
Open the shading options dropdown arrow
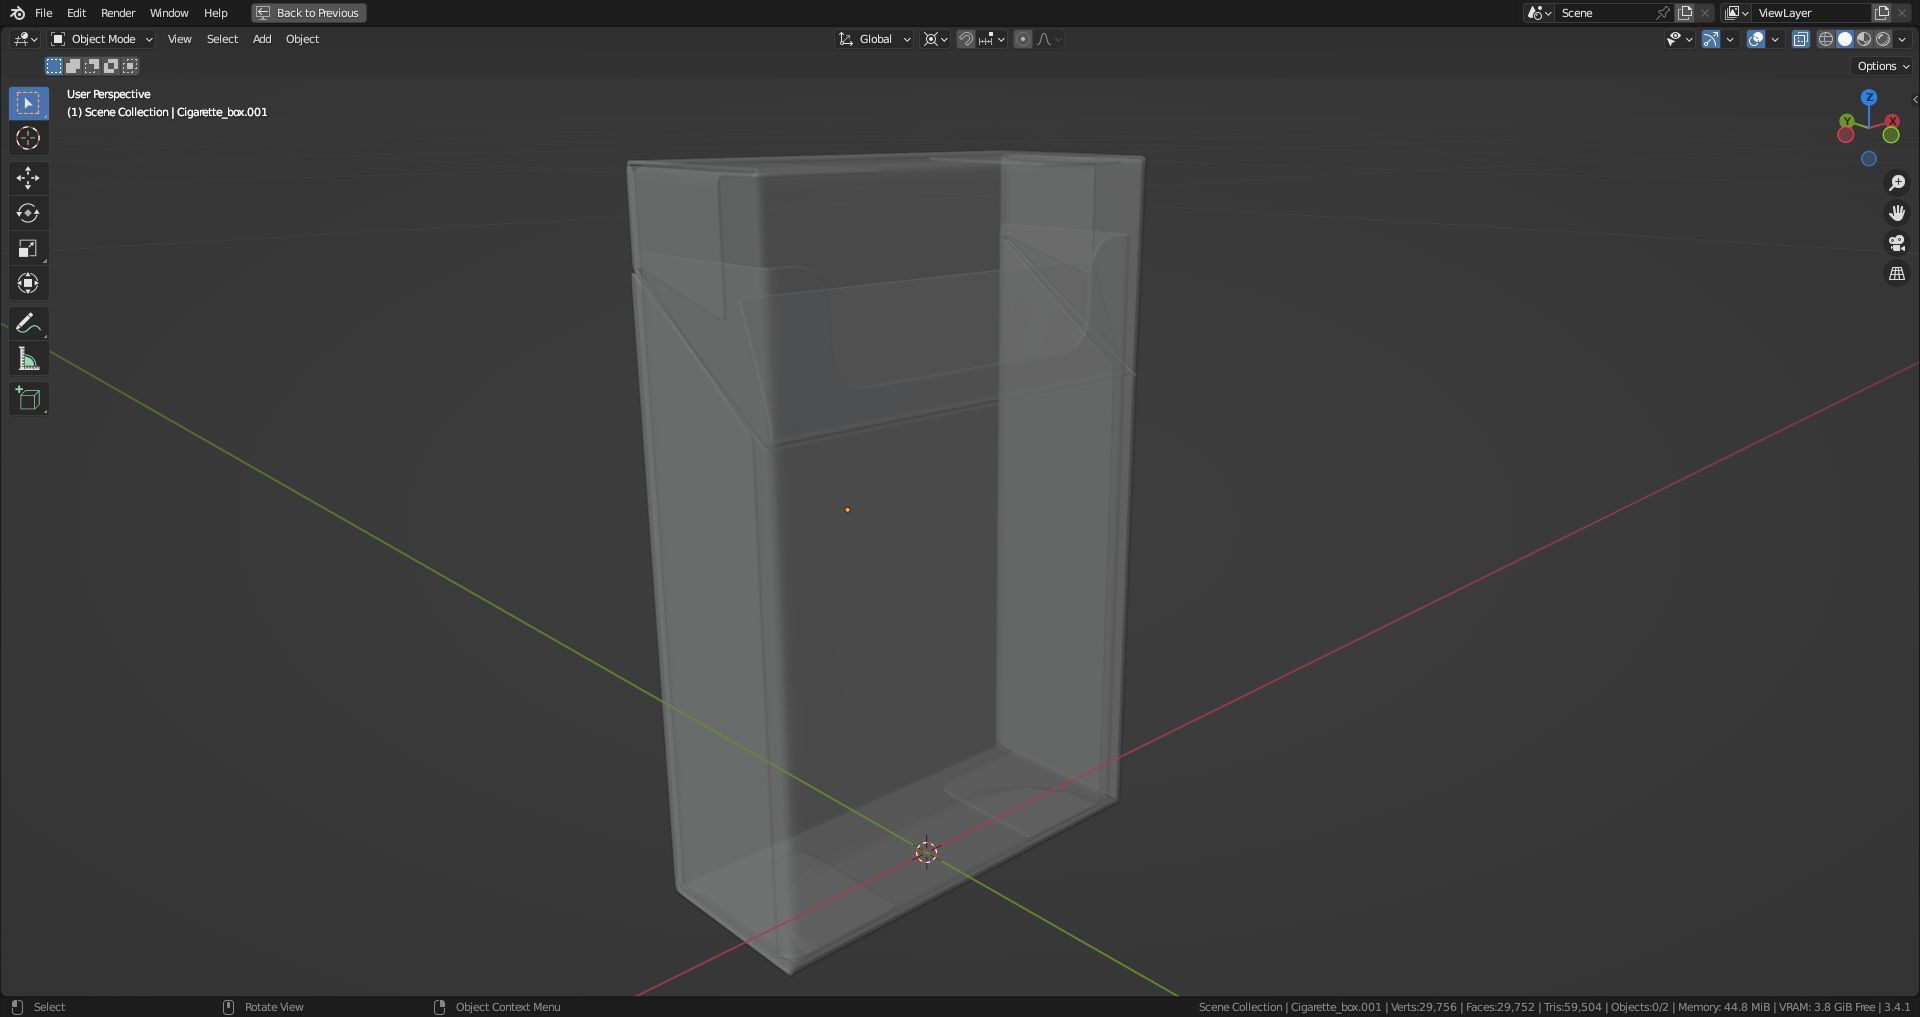pos(1902,39)
